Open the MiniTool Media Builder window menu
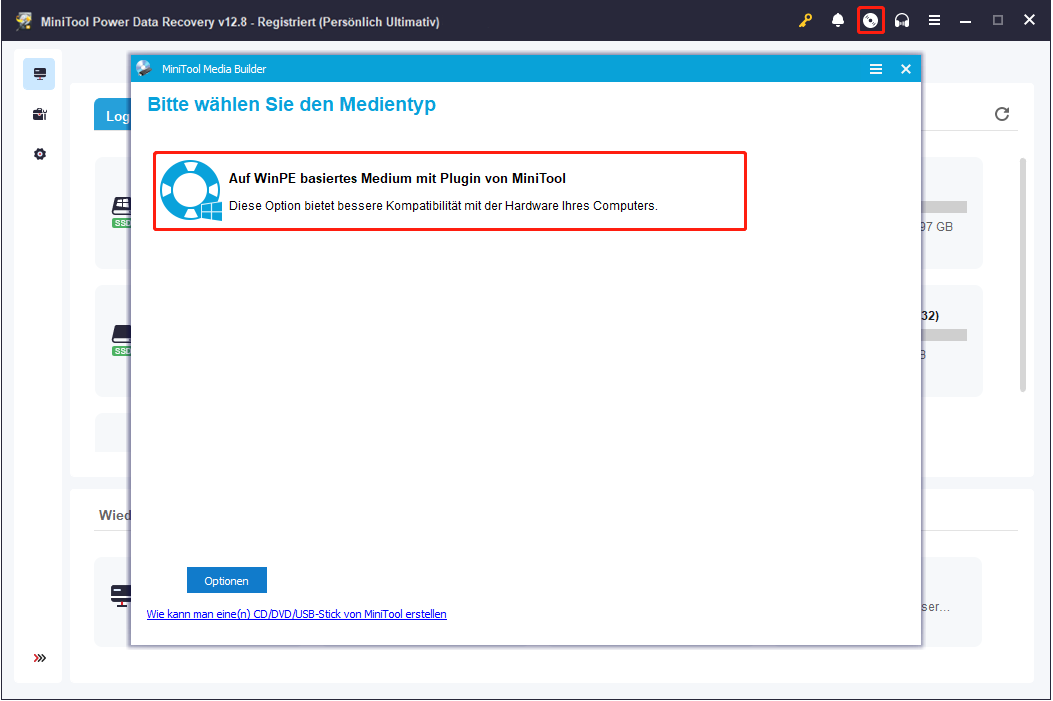 (x=876, y=69)
